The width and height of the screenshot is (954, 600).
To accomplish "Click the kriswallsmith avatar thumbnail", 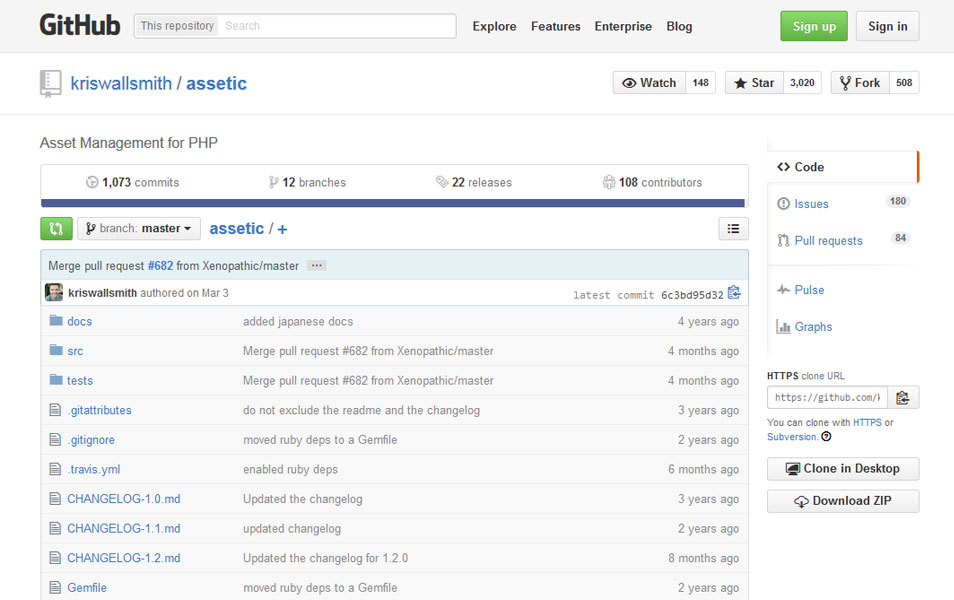I will 54,292.
